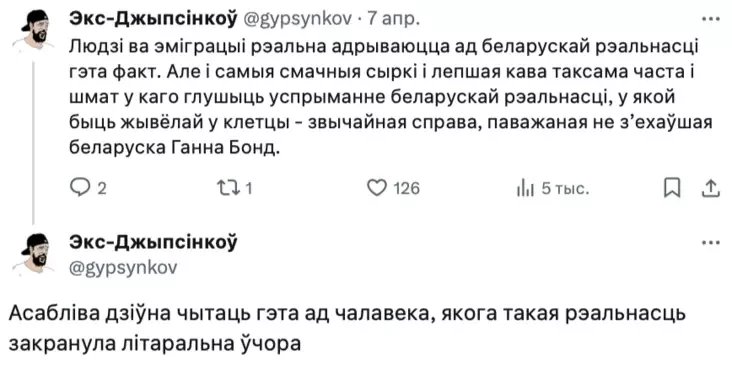Screen dimensions: 732x370
Task: Open the '7 апр.' timestamp link
Action: coord(394,19)
